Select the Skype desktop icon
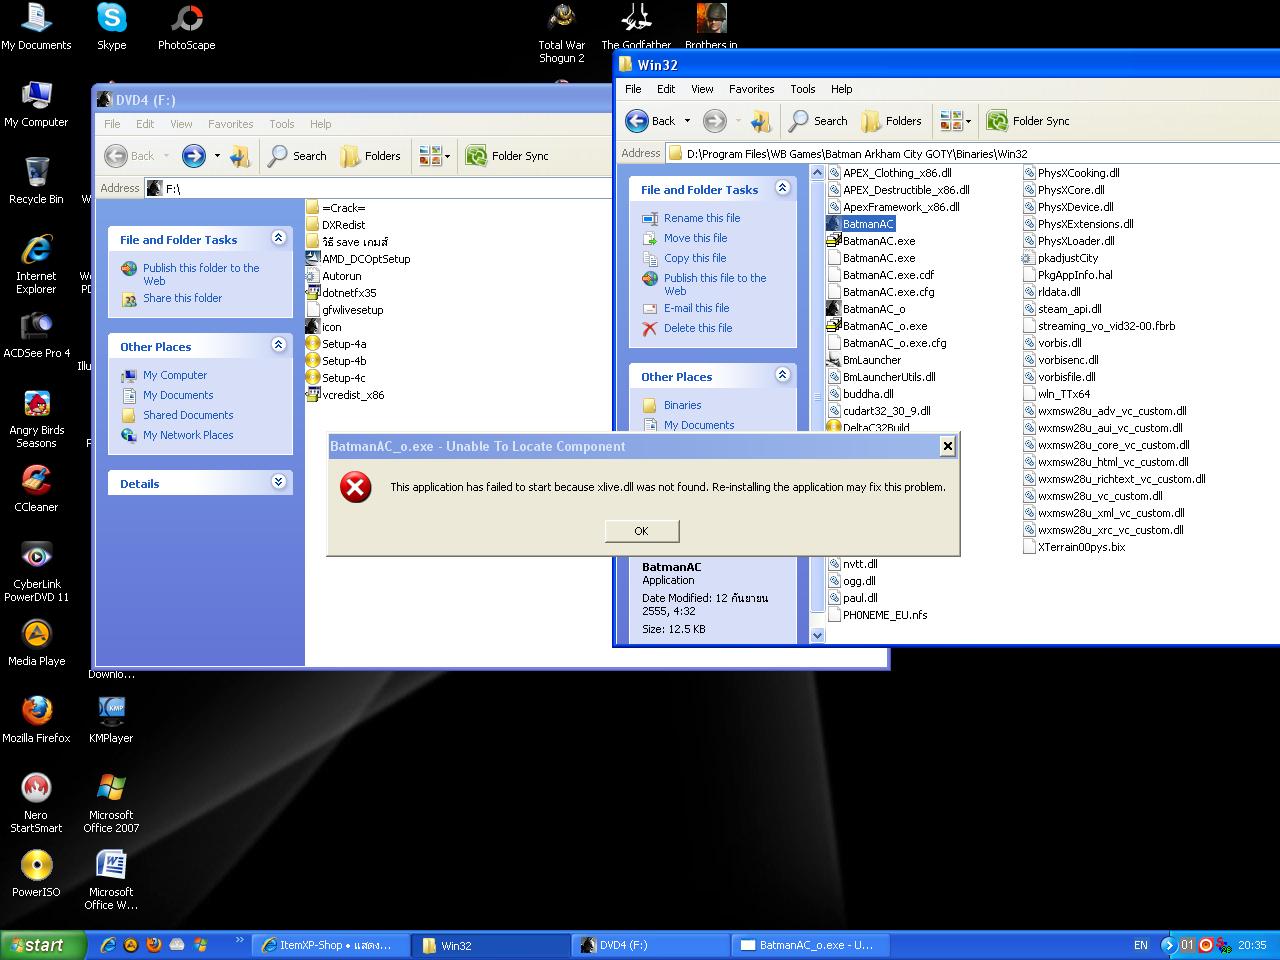The width and height of the screenshot is (1280, 960). 111,27
